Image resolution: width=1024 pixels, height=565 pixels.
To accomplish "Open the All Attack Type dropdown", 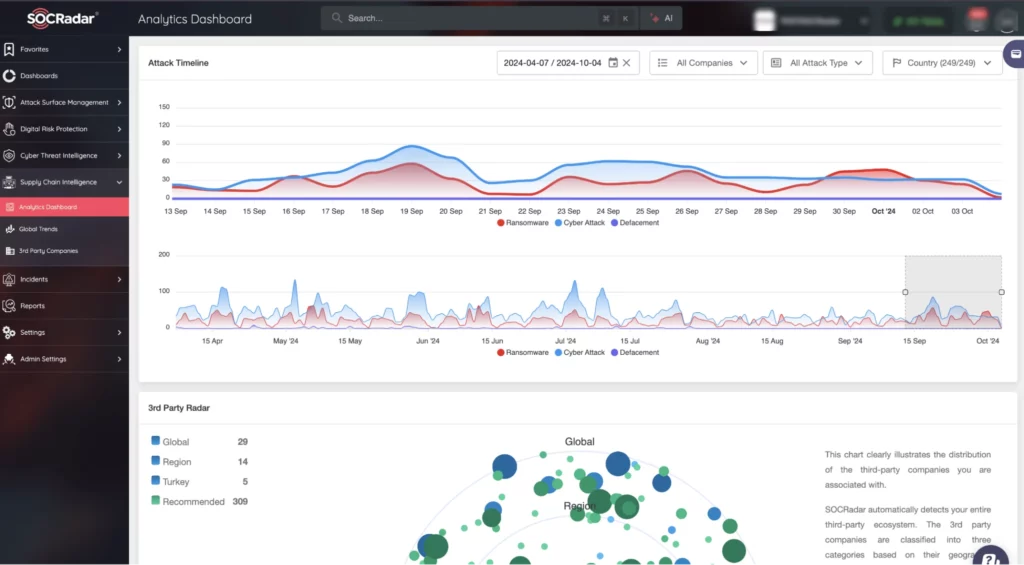I will pyautogui.click(x=817, y=63).
